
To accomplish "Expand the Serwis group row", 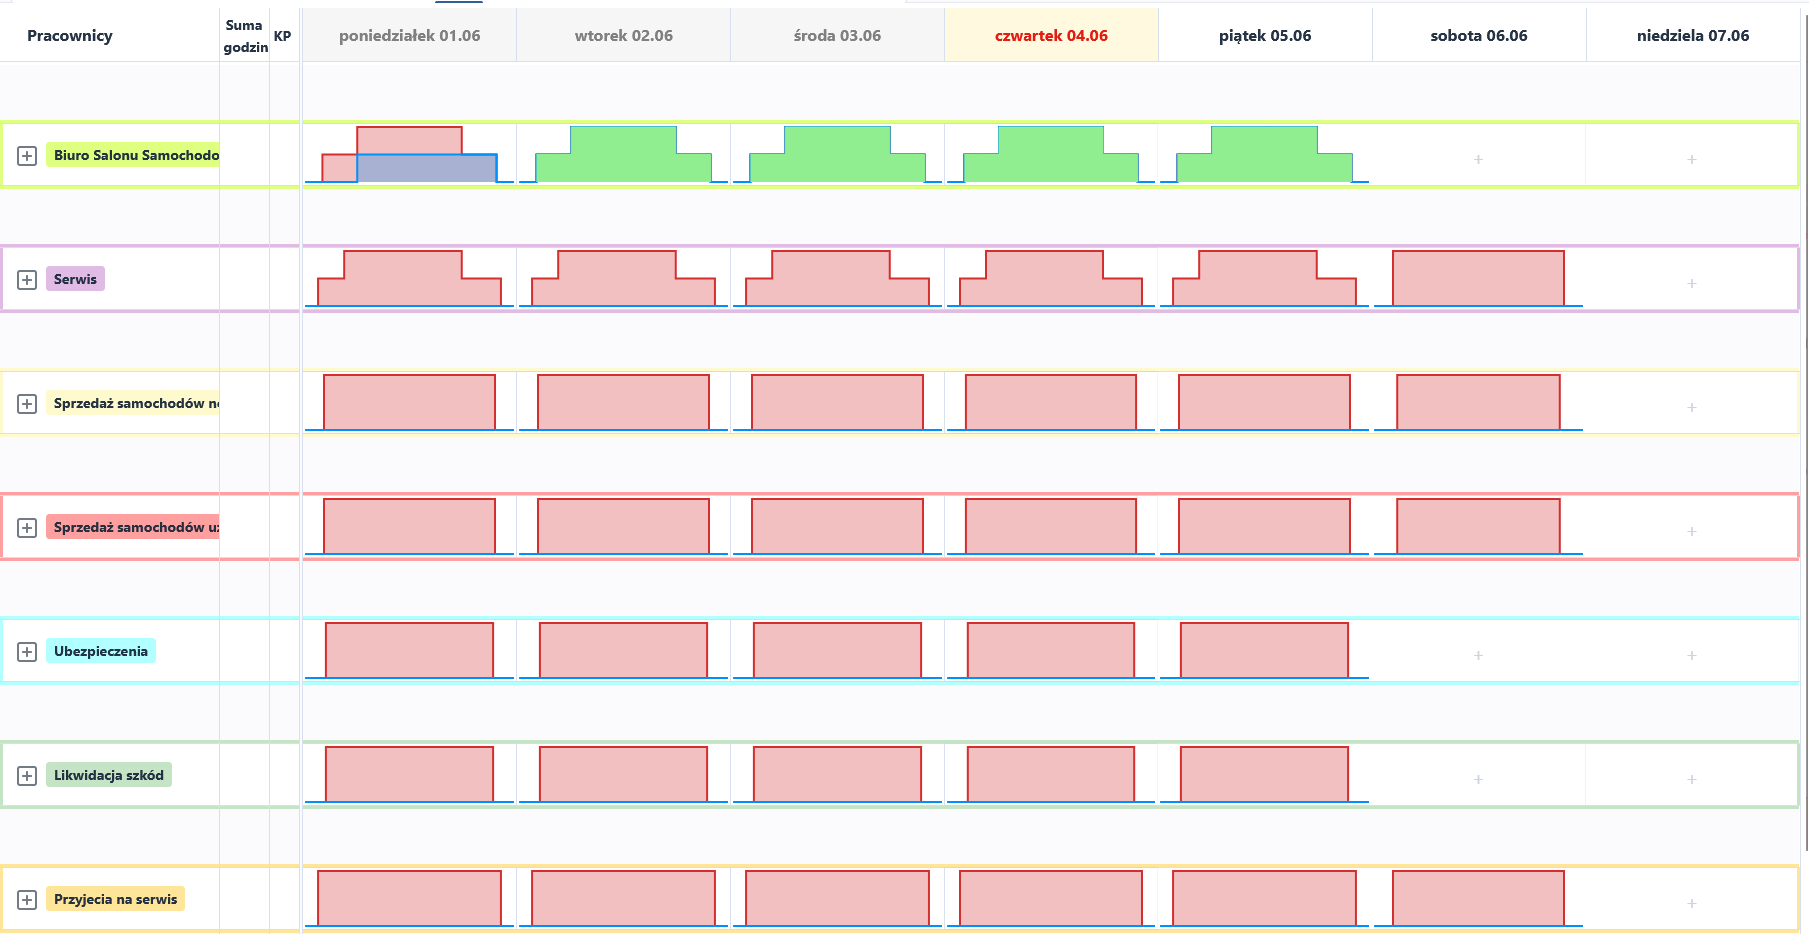I will pyautogui.click(x=27, y=280).
